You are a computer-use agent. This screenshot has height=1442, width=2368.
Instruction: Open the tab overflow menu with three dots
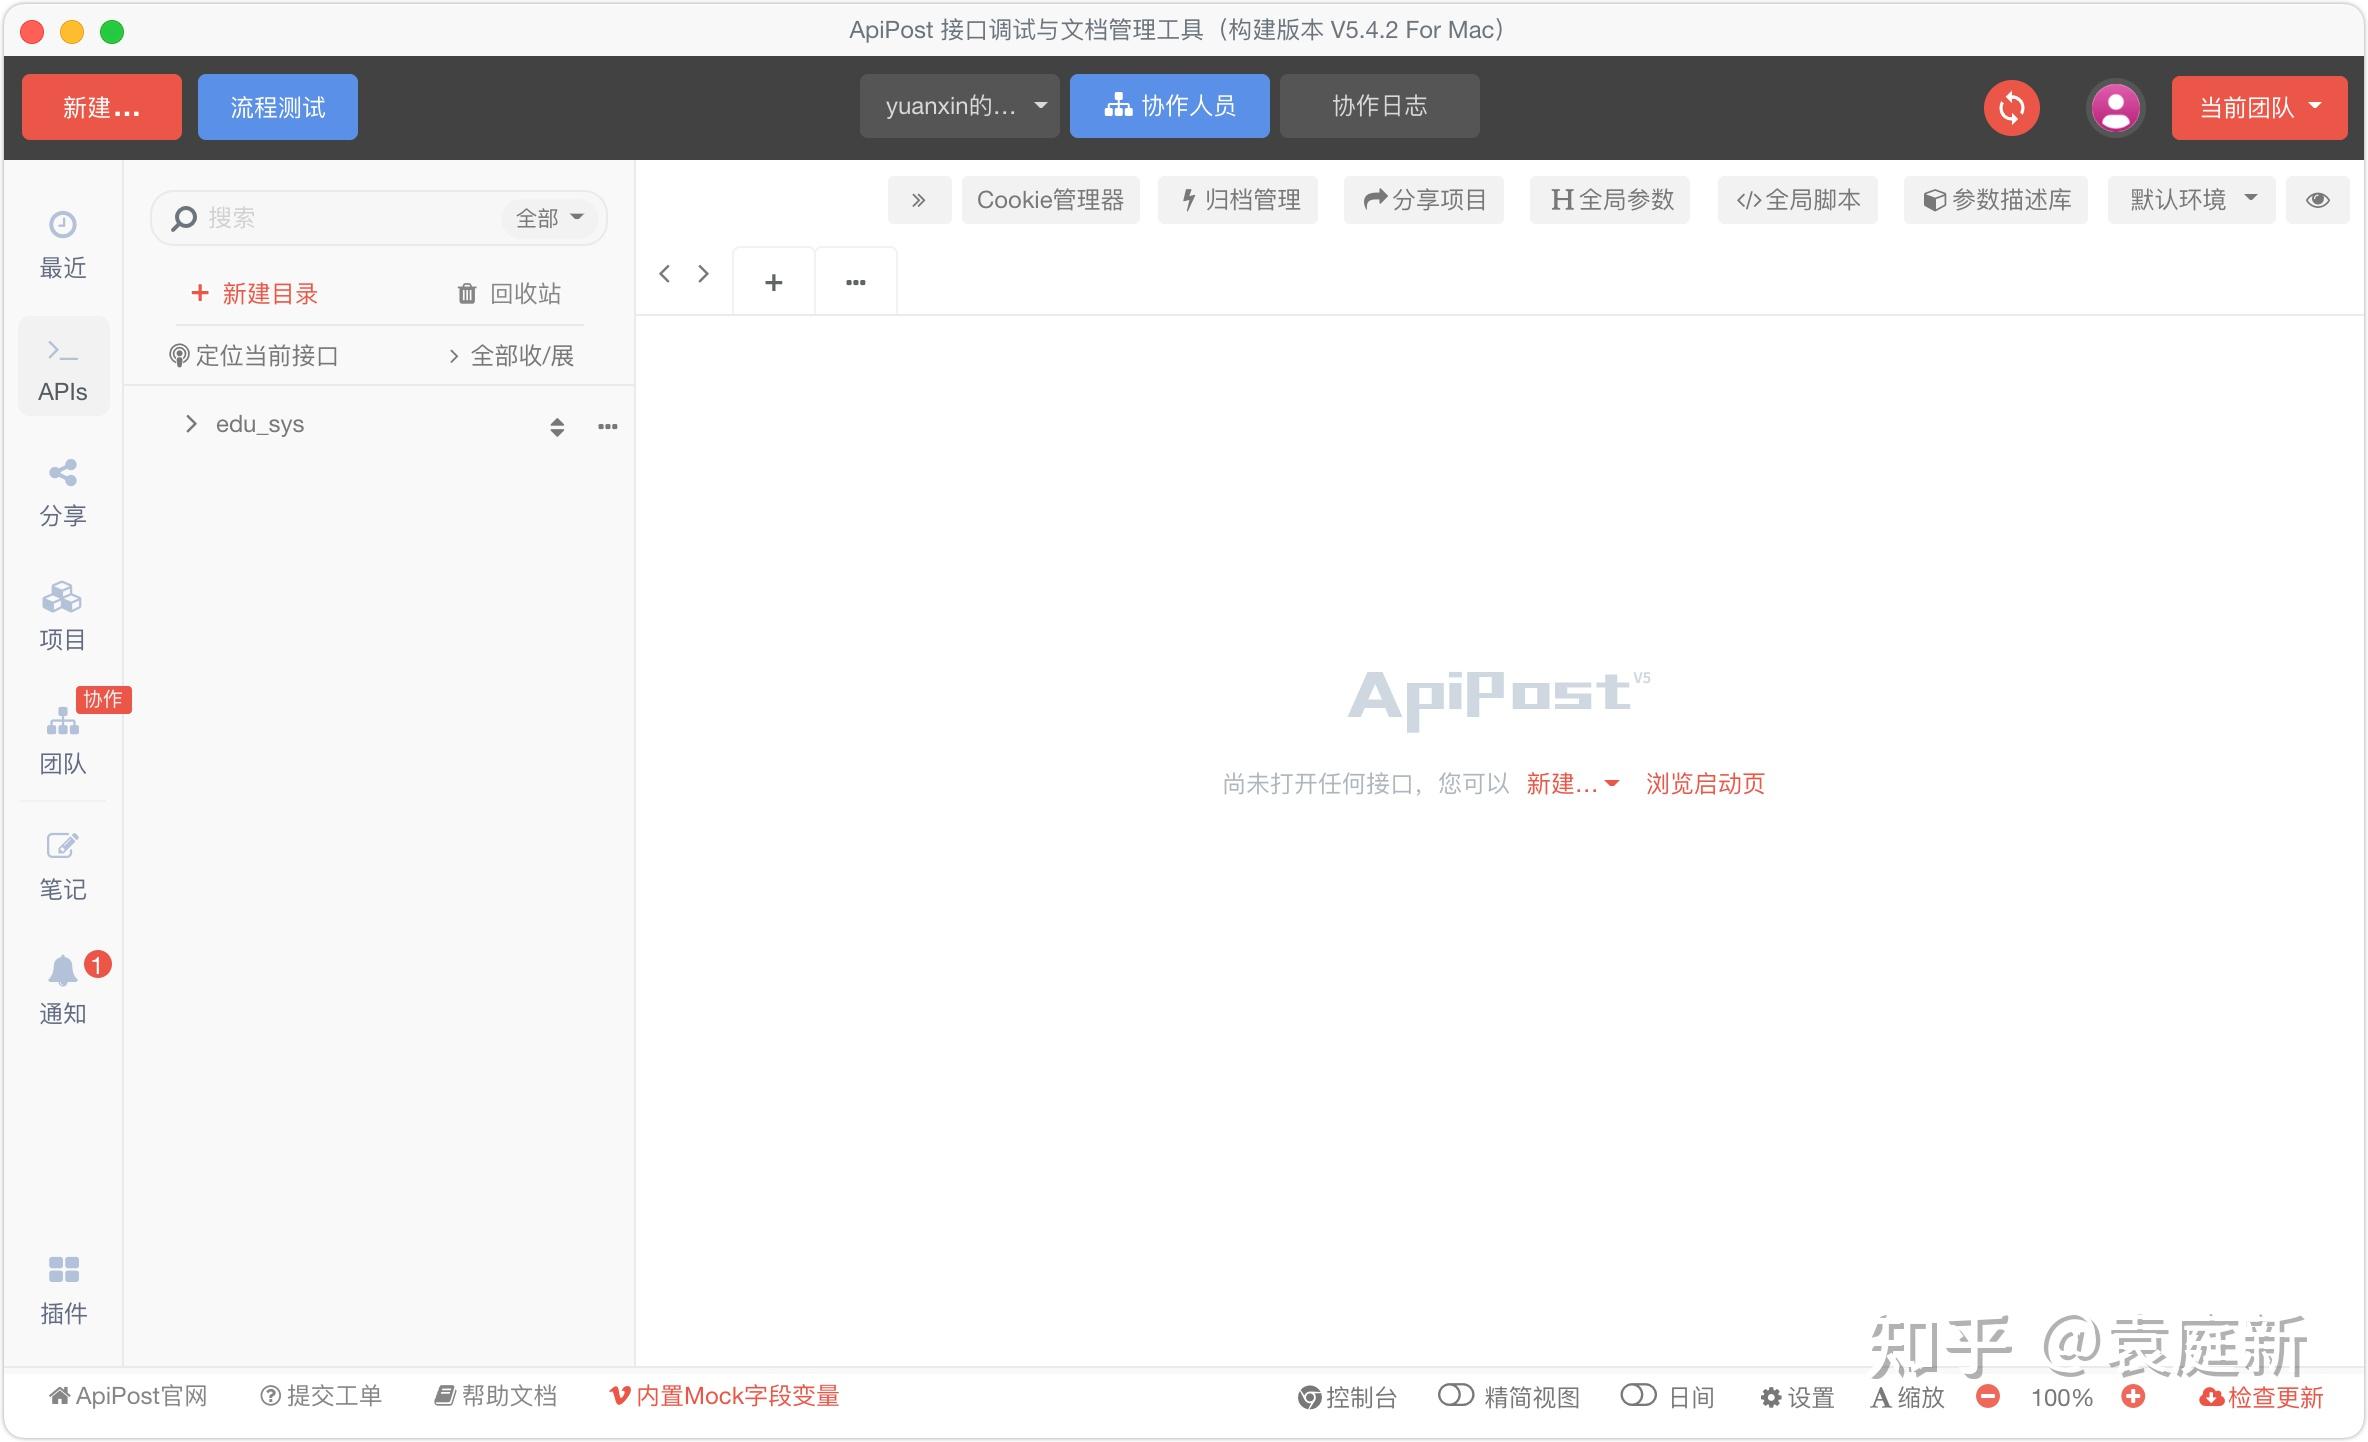[x=855, y=281]
